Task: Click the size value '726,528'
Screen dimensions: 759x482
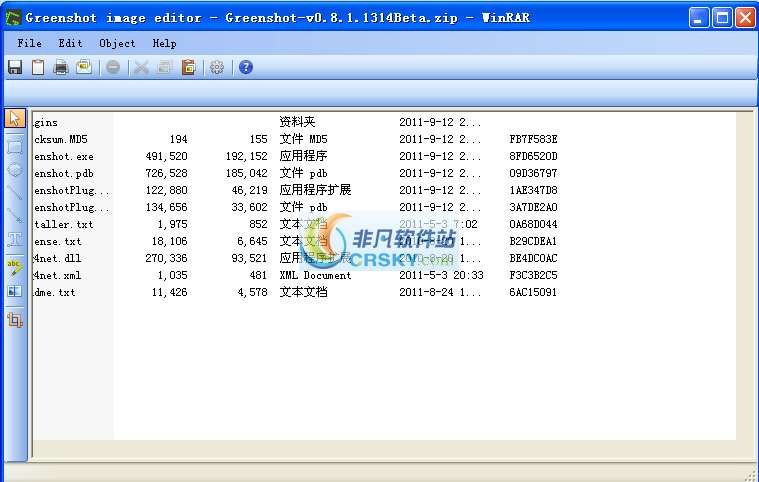Action: coord(166,173)
